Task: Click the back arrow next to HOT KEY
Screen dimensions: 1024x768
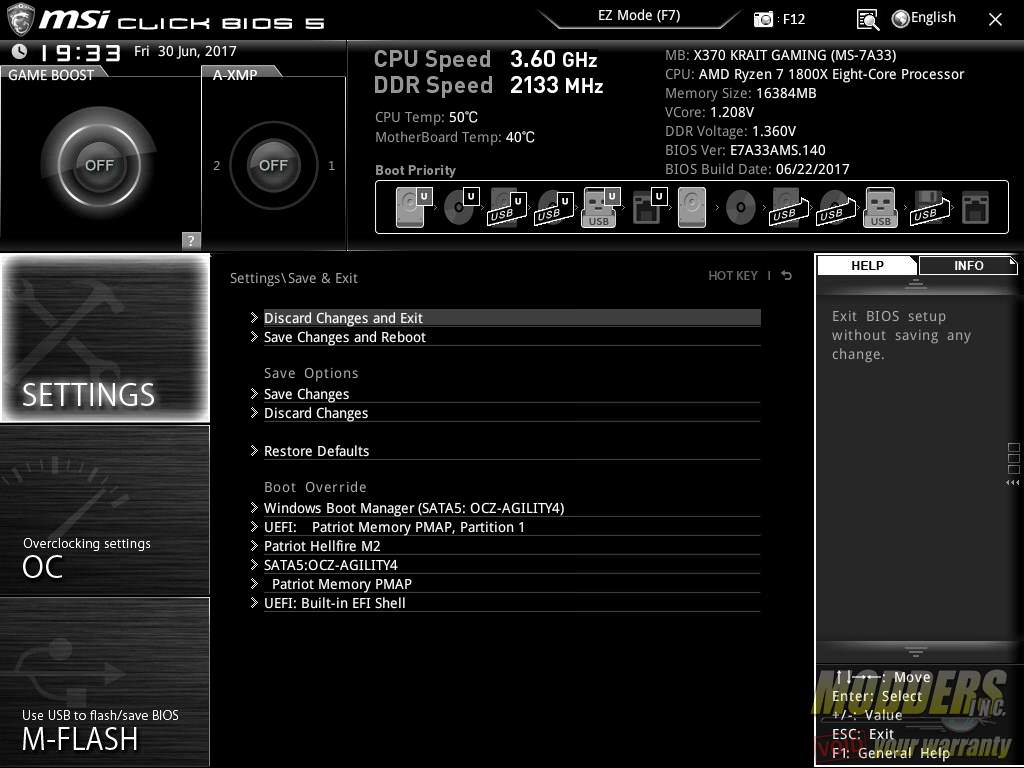Action: click(786, 276)
